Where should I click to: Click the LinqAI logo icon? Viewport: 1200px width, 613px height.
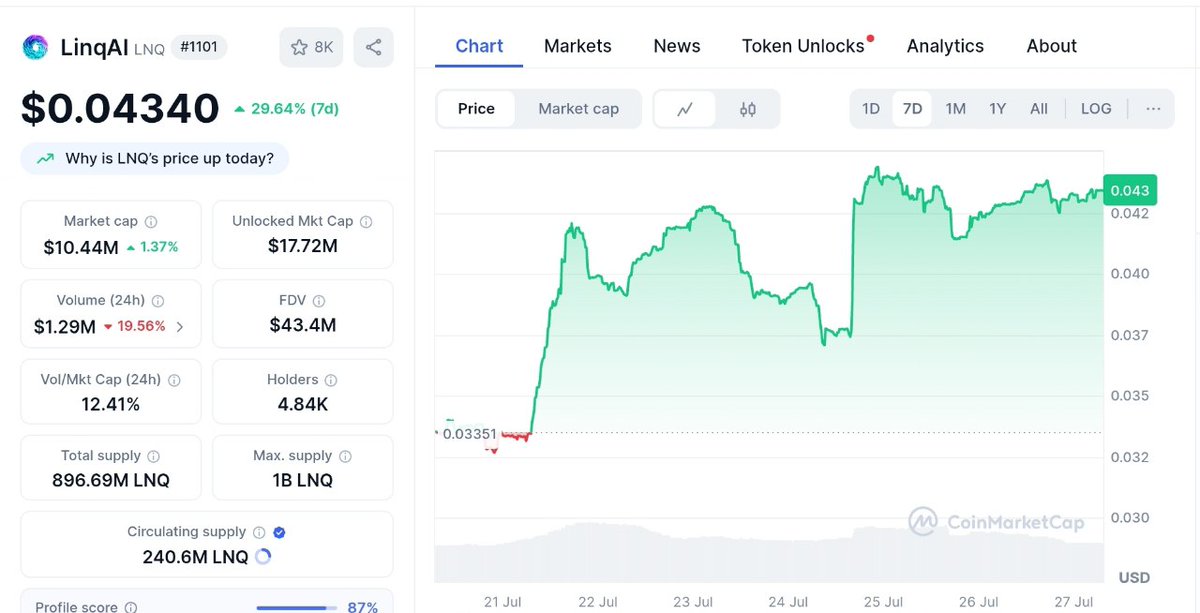click(x=35, y=47)
